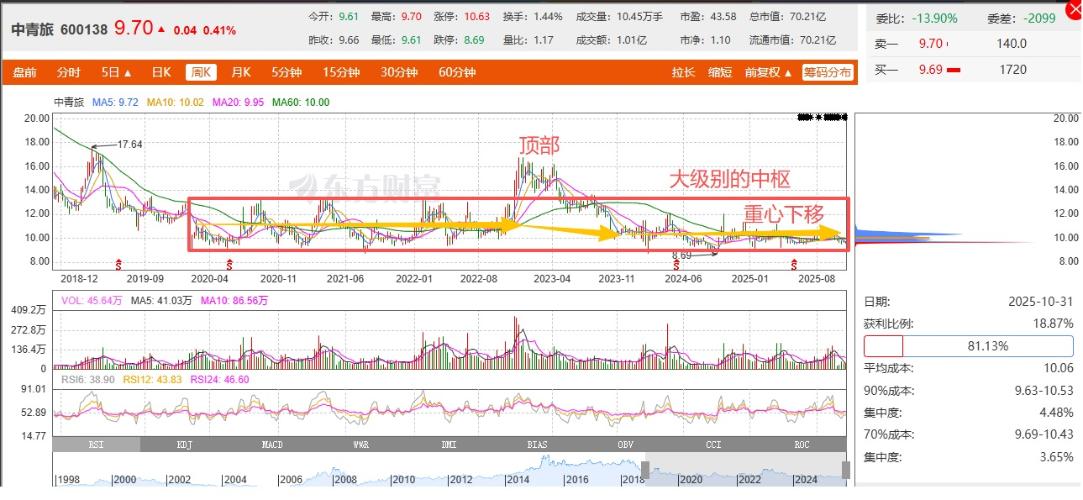Select the CCI indicator tab
This screenshot has height=500, width=1083.
tap(713, 445)
